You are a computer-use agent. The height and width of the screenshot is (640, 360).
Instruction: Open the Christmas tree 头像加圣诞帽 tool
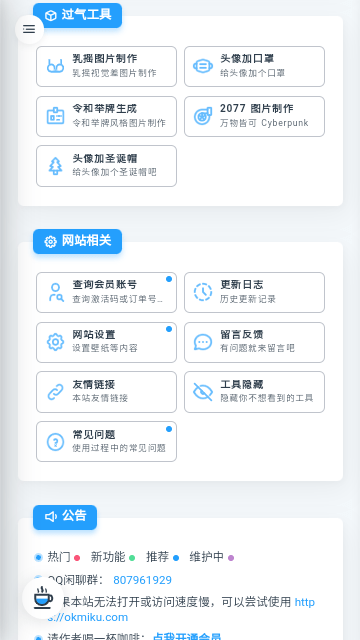coord(107,166)
